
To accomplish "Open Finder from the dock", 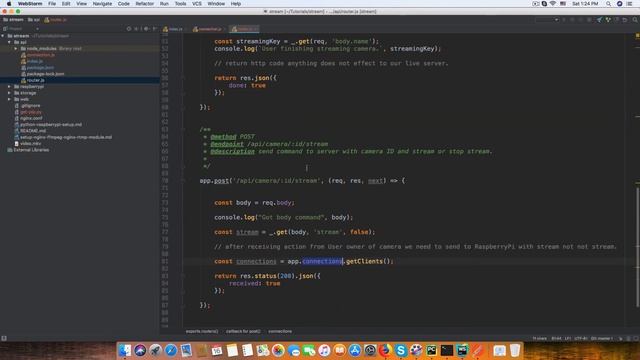I will pos(125,350).
